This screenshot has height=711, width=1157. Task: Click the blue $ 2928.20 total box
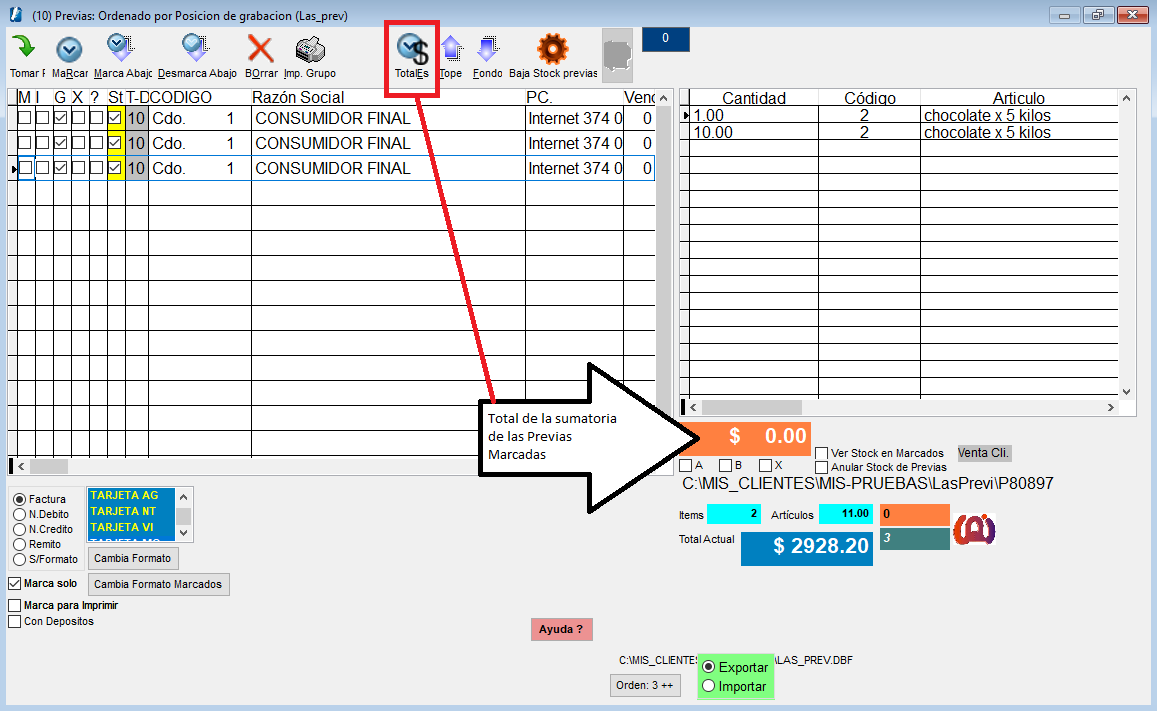[807, 547]
